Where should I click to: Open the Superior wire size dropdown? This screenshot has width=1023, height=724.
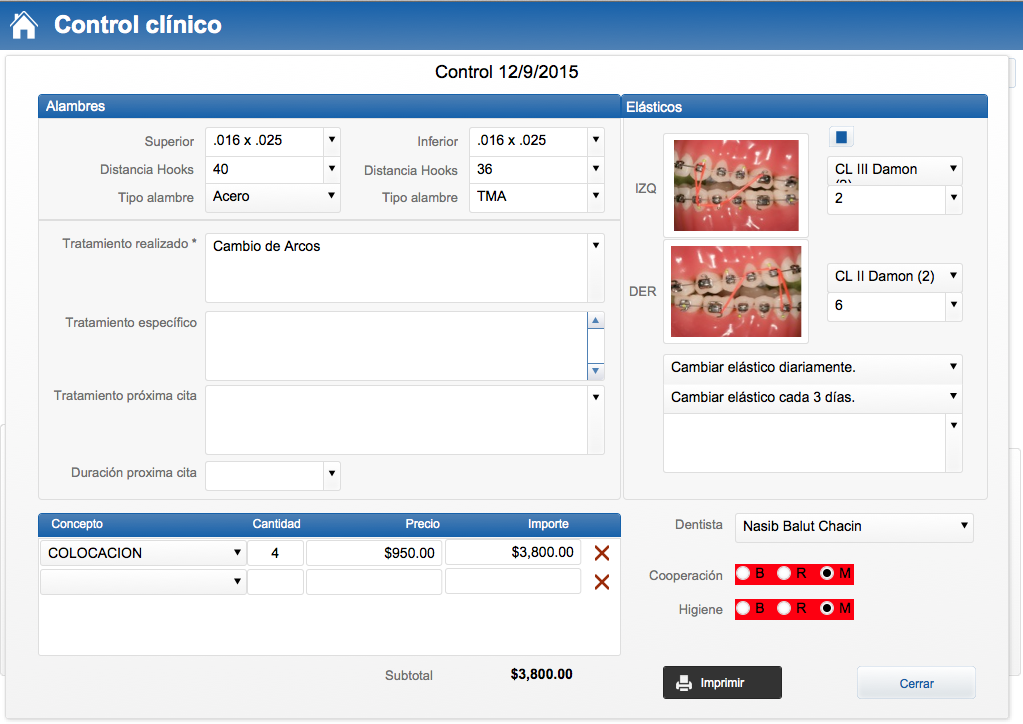(332, 141)
